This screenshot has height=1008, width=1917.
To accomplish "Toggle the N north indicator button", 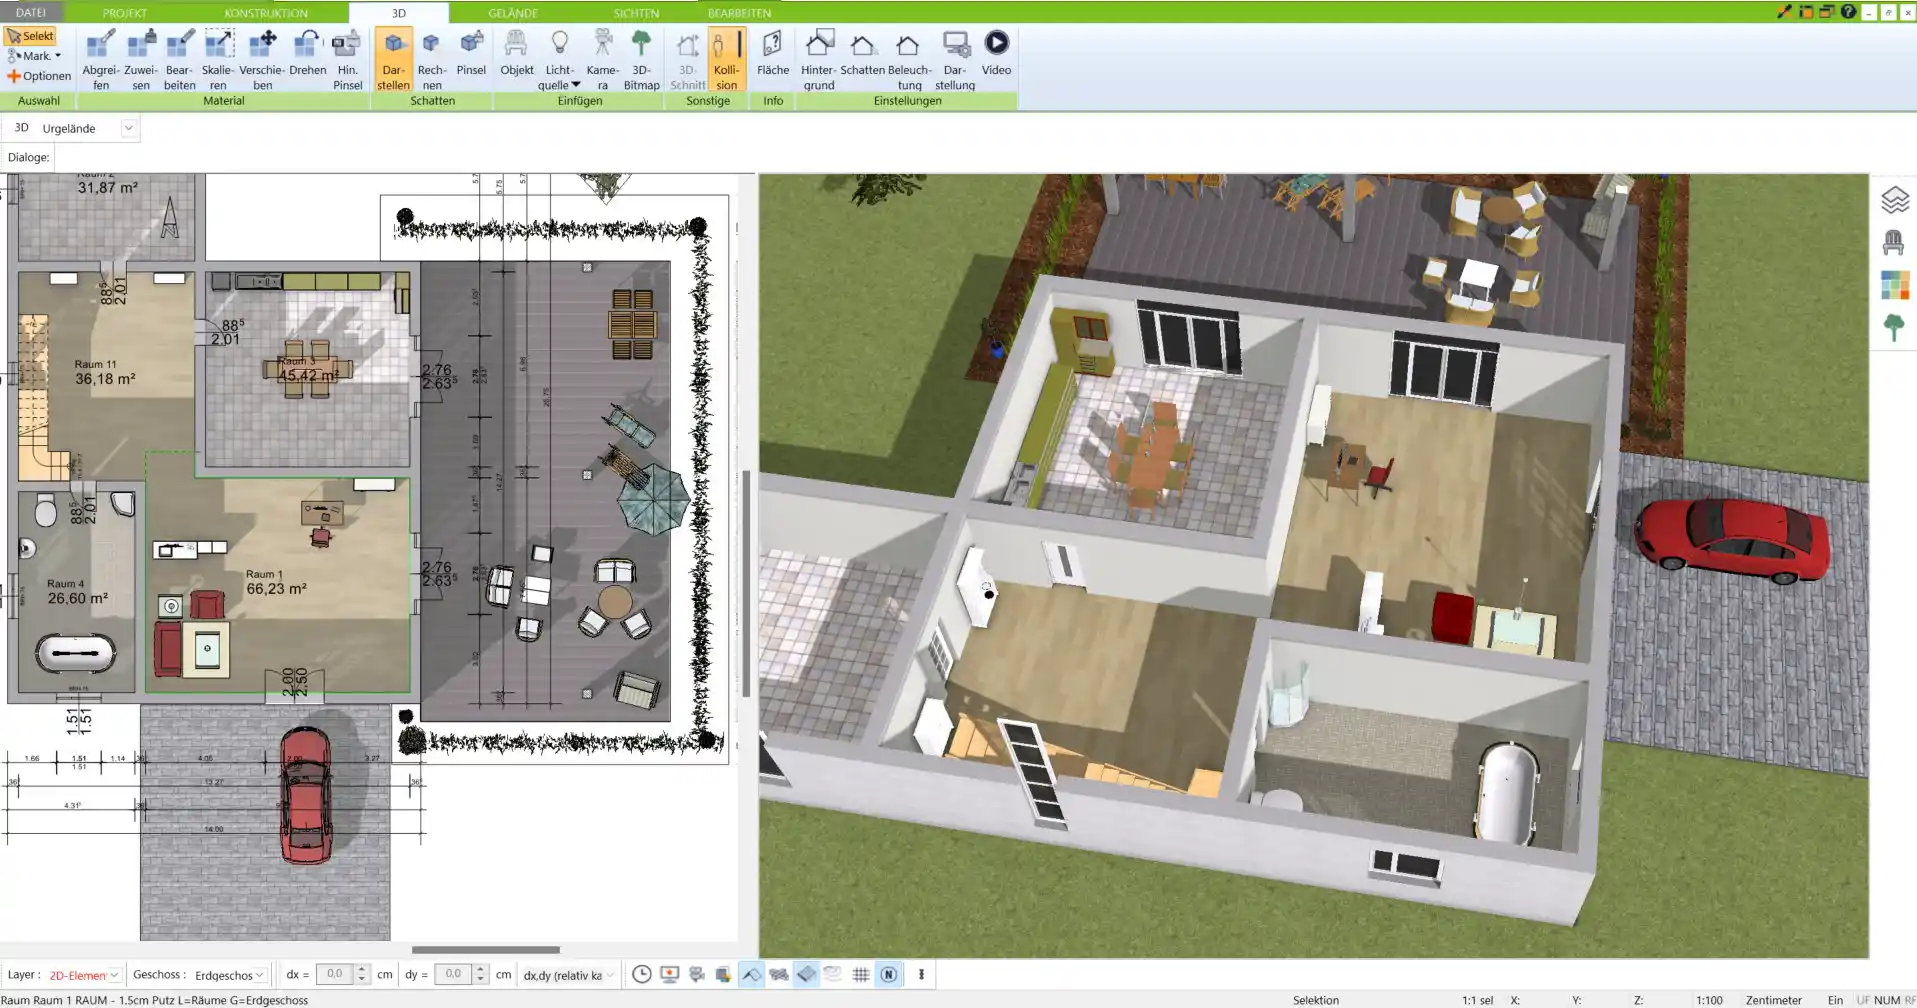I will point(888,974).
